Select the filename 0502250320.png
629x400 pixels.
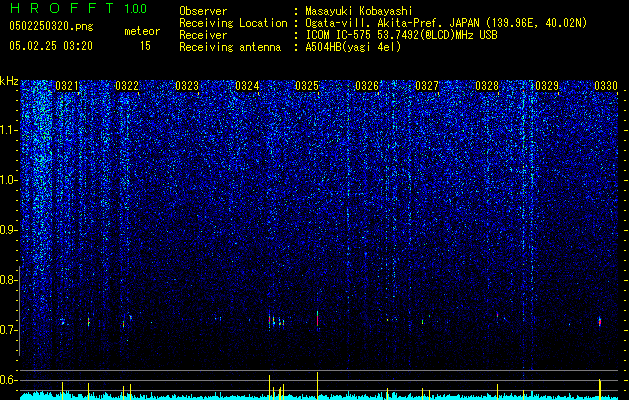point(51,26)
